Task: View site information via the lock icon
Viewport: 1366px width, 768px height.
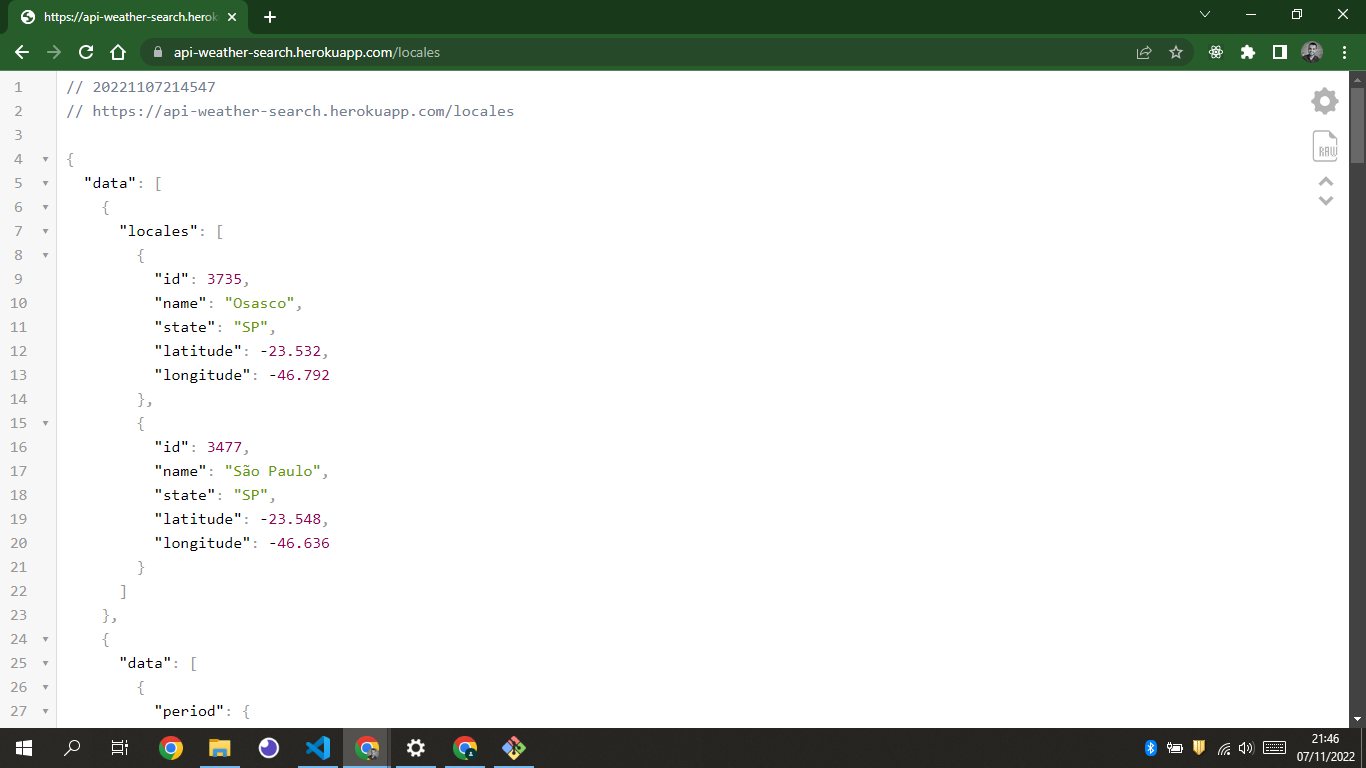Action: [x=156, y=52]
